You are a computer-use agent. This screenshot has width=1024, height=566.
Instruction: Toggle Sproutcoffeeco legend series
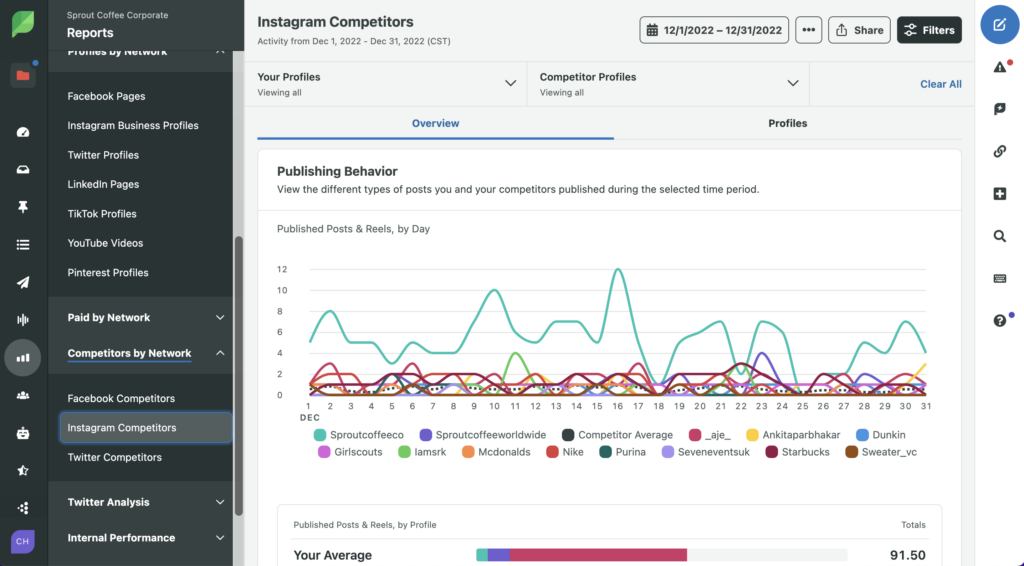[x=359, y=435]
